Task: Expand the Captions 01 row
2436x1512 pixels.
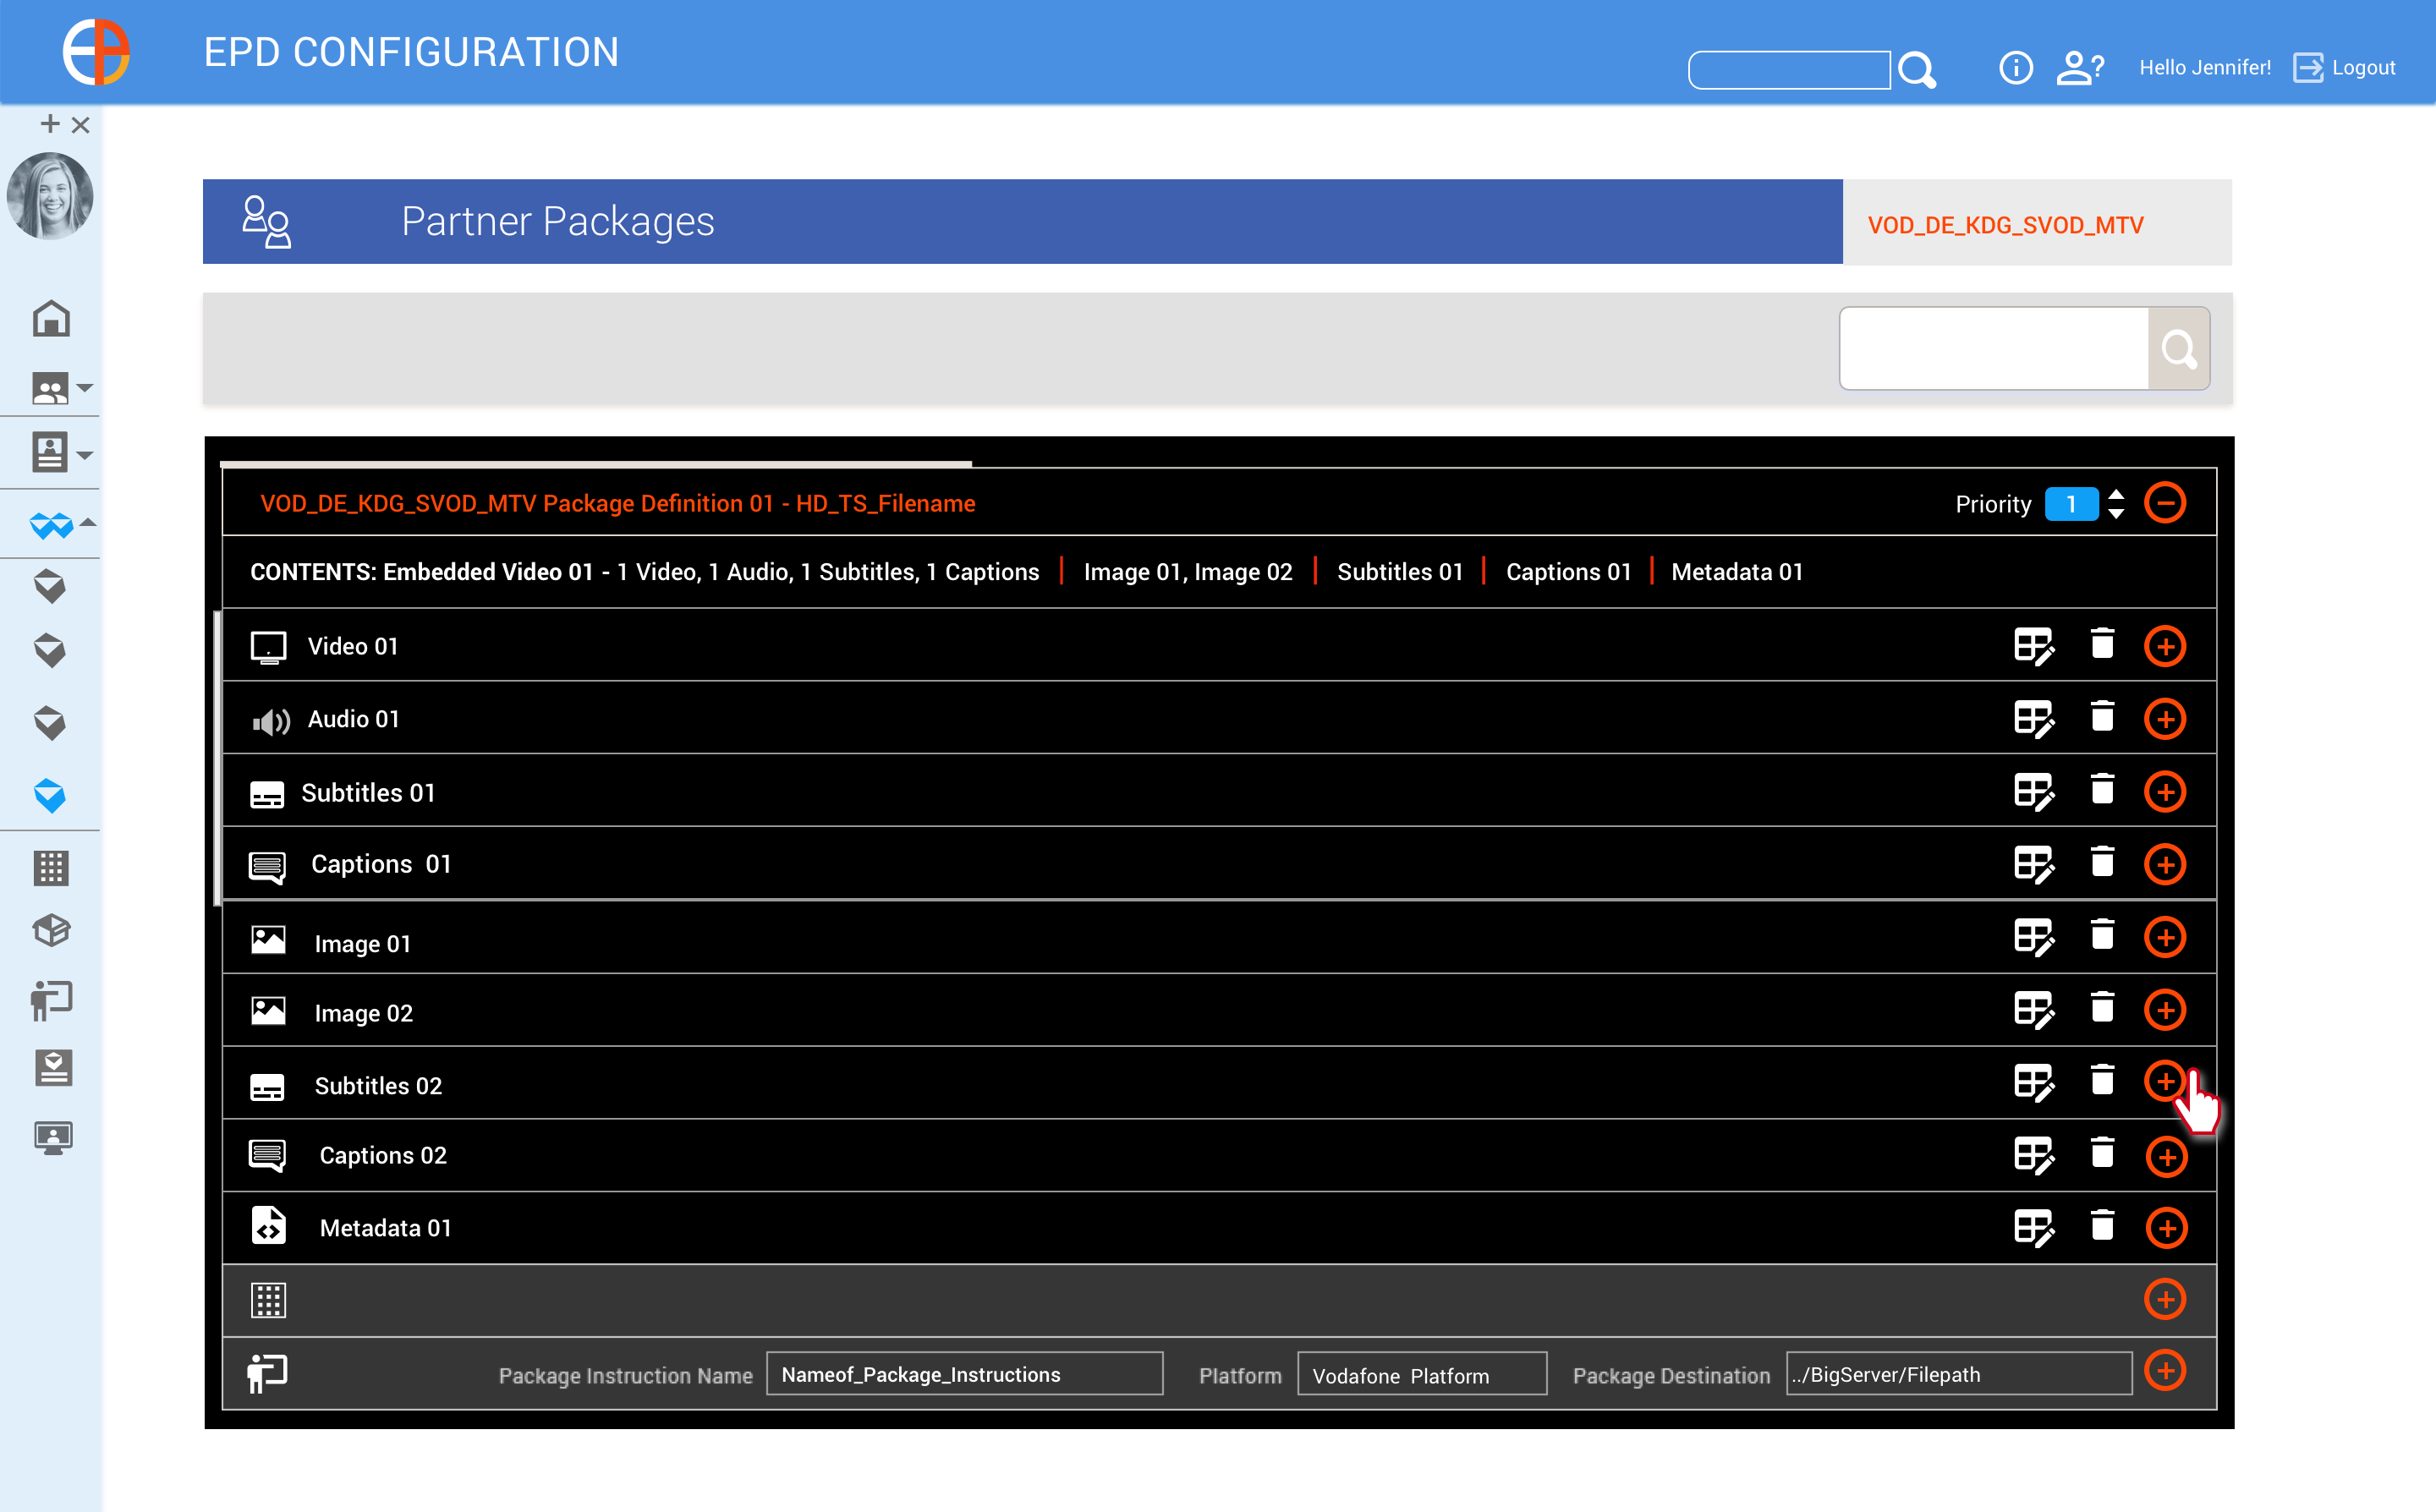Action: pyautogui.click(x=2165, y=865)
